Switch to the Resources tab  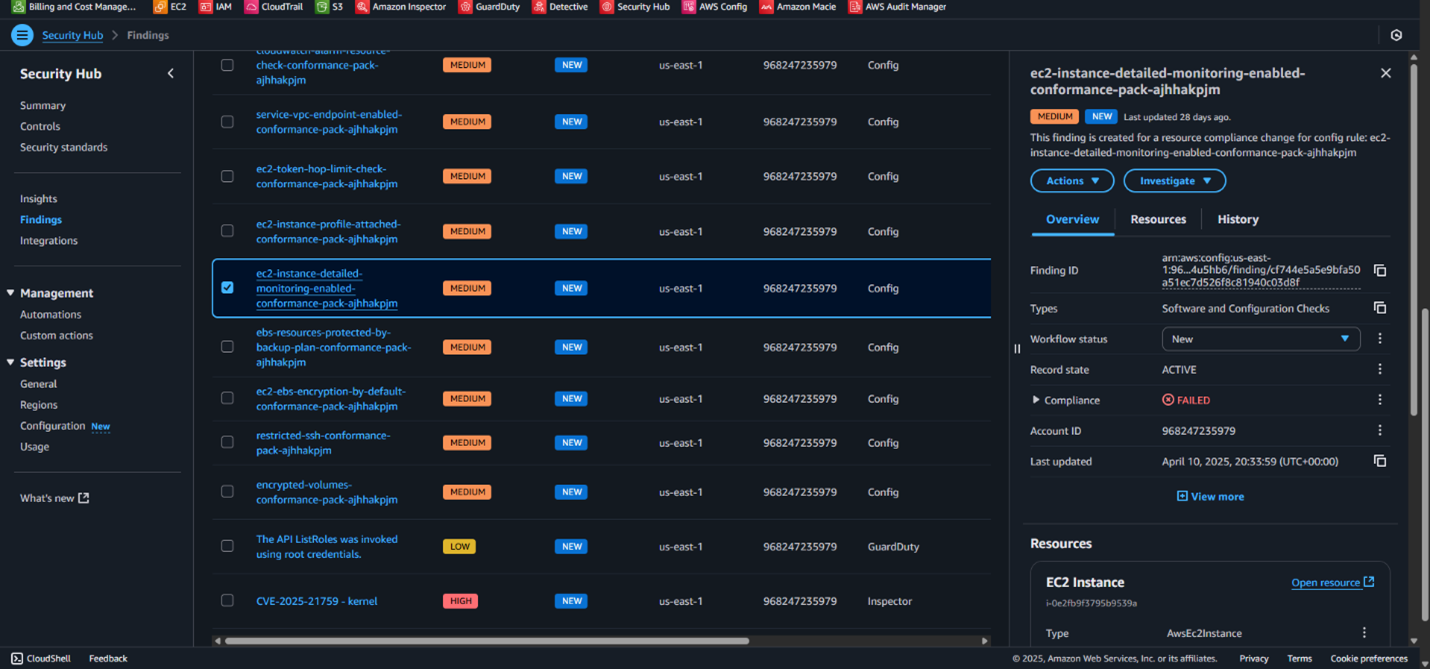(x=1157, y=219)
